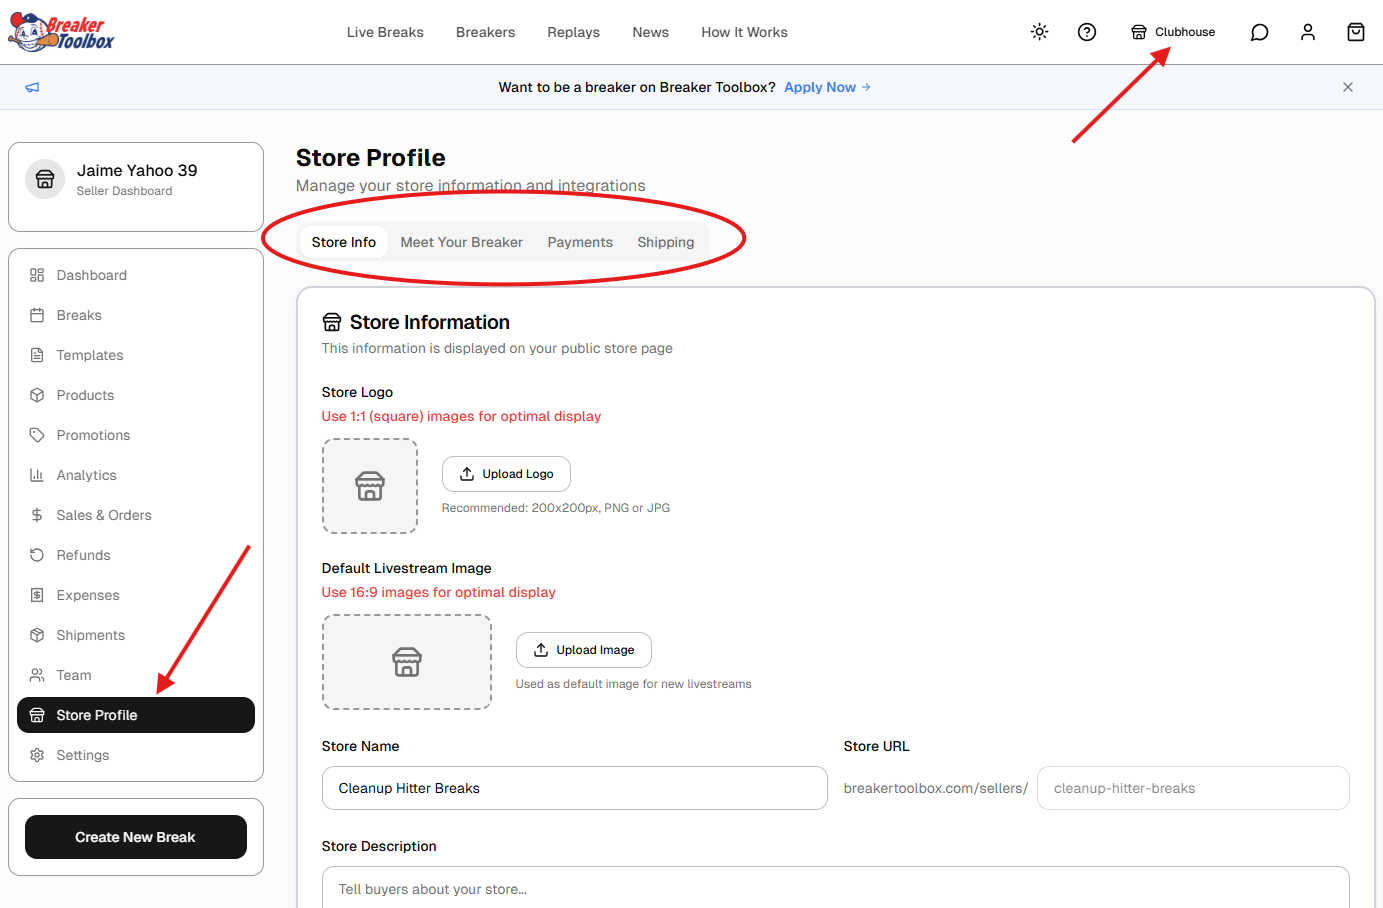The height and width of the screenshot is (908, 1383).
Task: Click the megaphone announcement icon
Action: point(32,87)
